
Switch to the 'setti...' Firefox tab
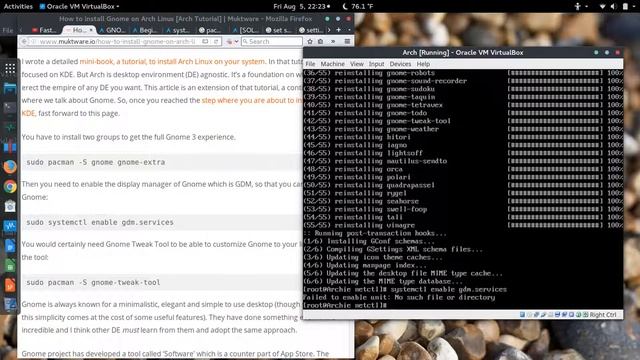point(311,30)
